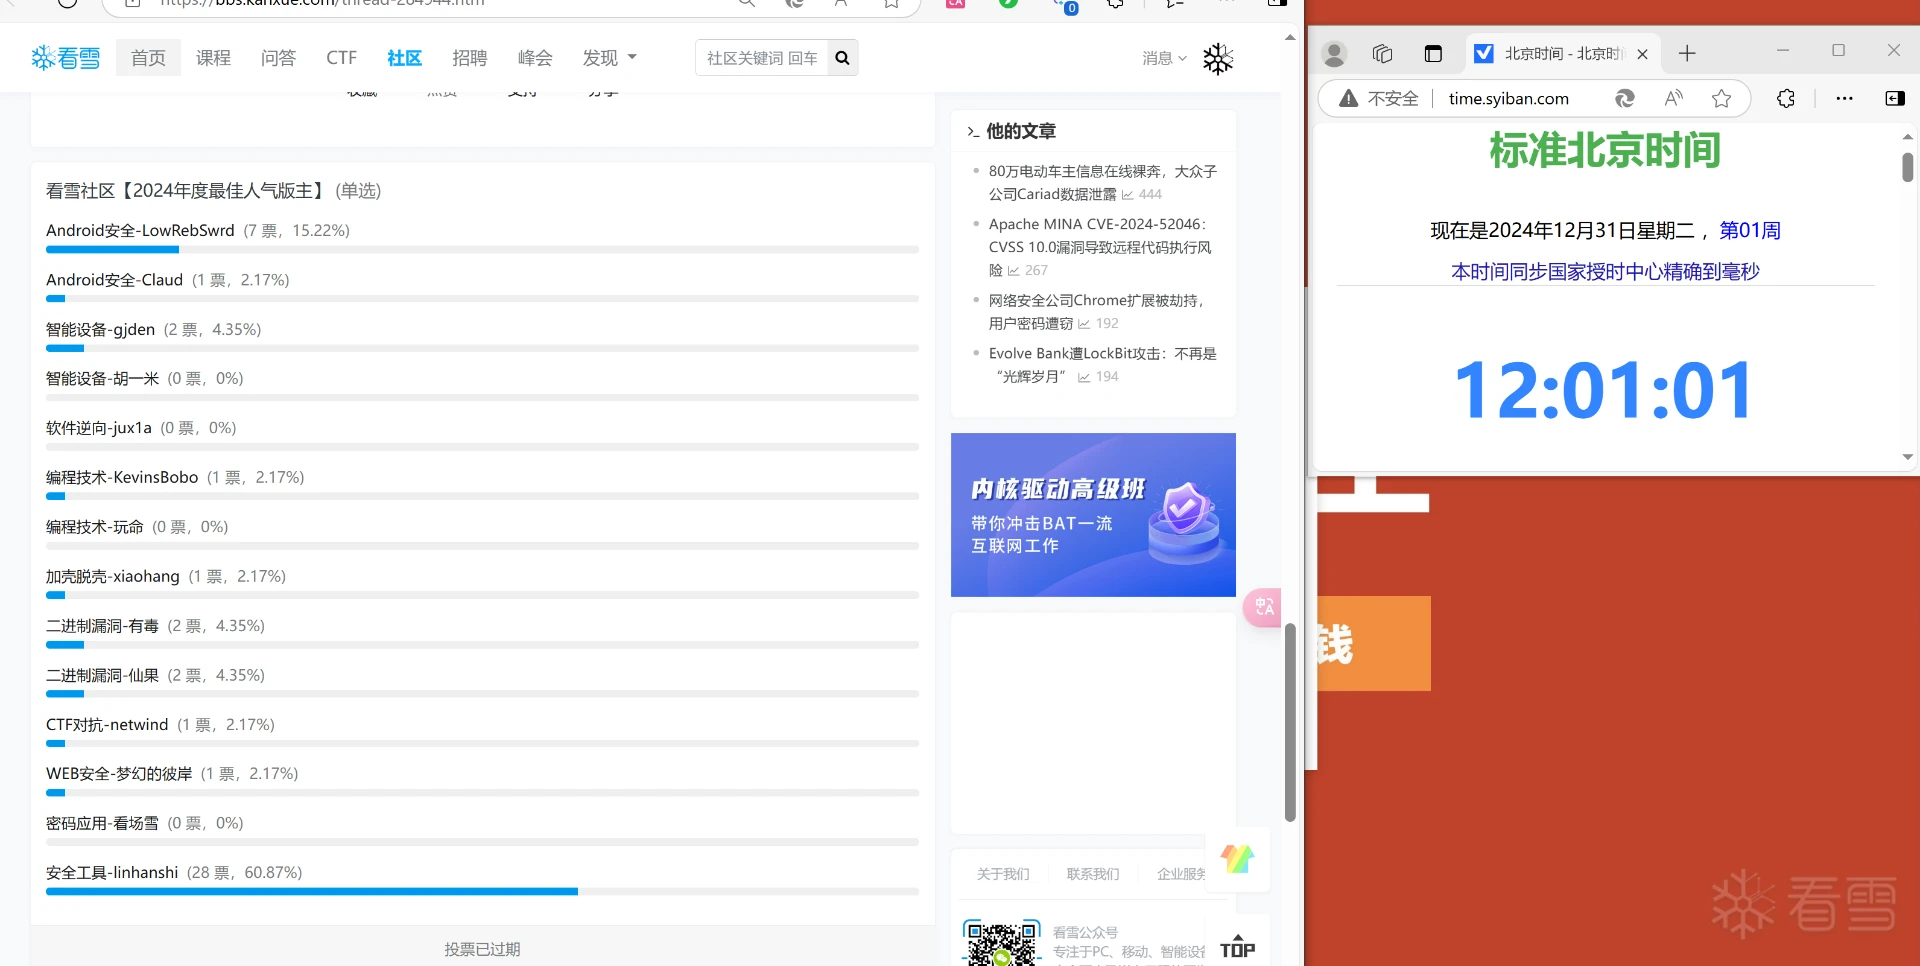Open the 课程 nav item
The image size is (1920, 966).
tap(213, 58)
